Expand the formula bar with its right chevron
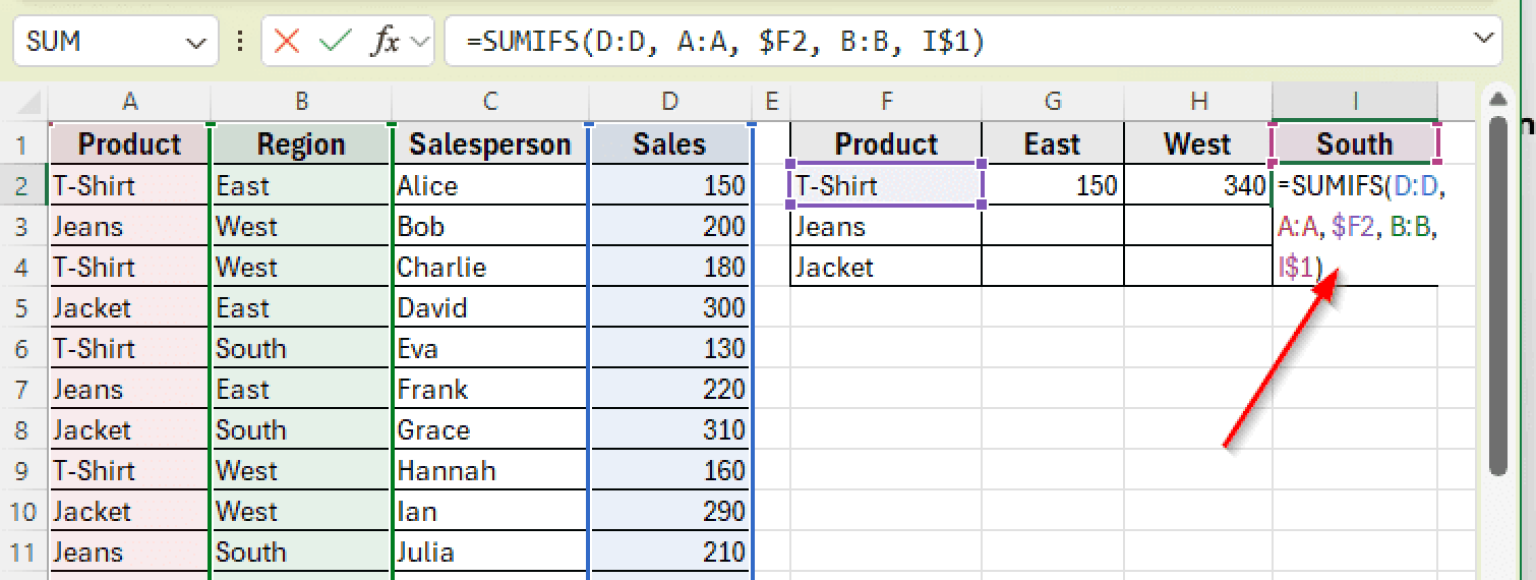The height and width of the screenshot is (580, 1536). coord(1482,40)
